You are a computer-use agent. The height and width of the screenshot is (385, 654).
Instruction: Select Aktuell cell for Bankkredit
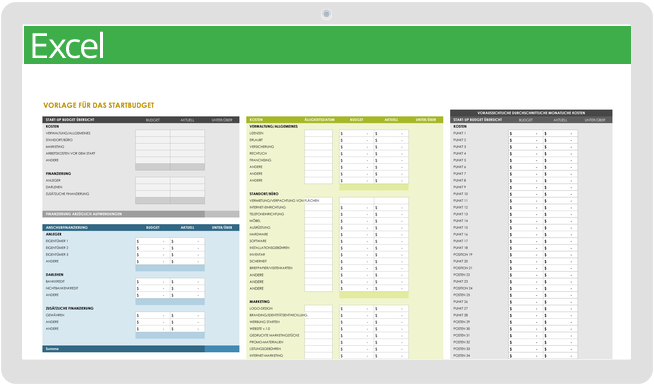pos(187,282)
